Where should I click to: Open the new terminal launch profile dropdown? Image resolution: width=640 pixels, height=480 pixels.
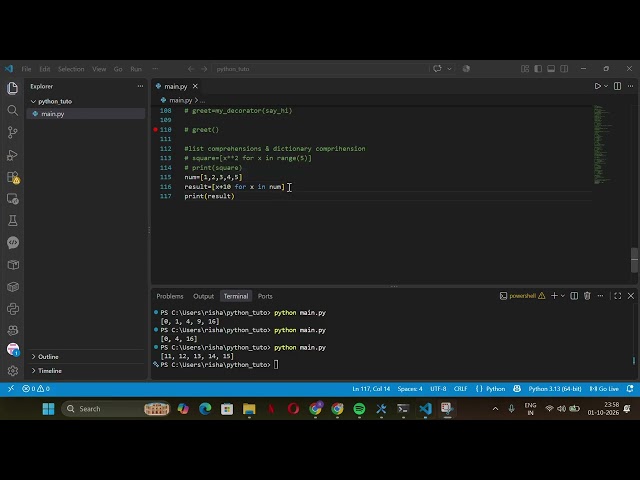562,296
